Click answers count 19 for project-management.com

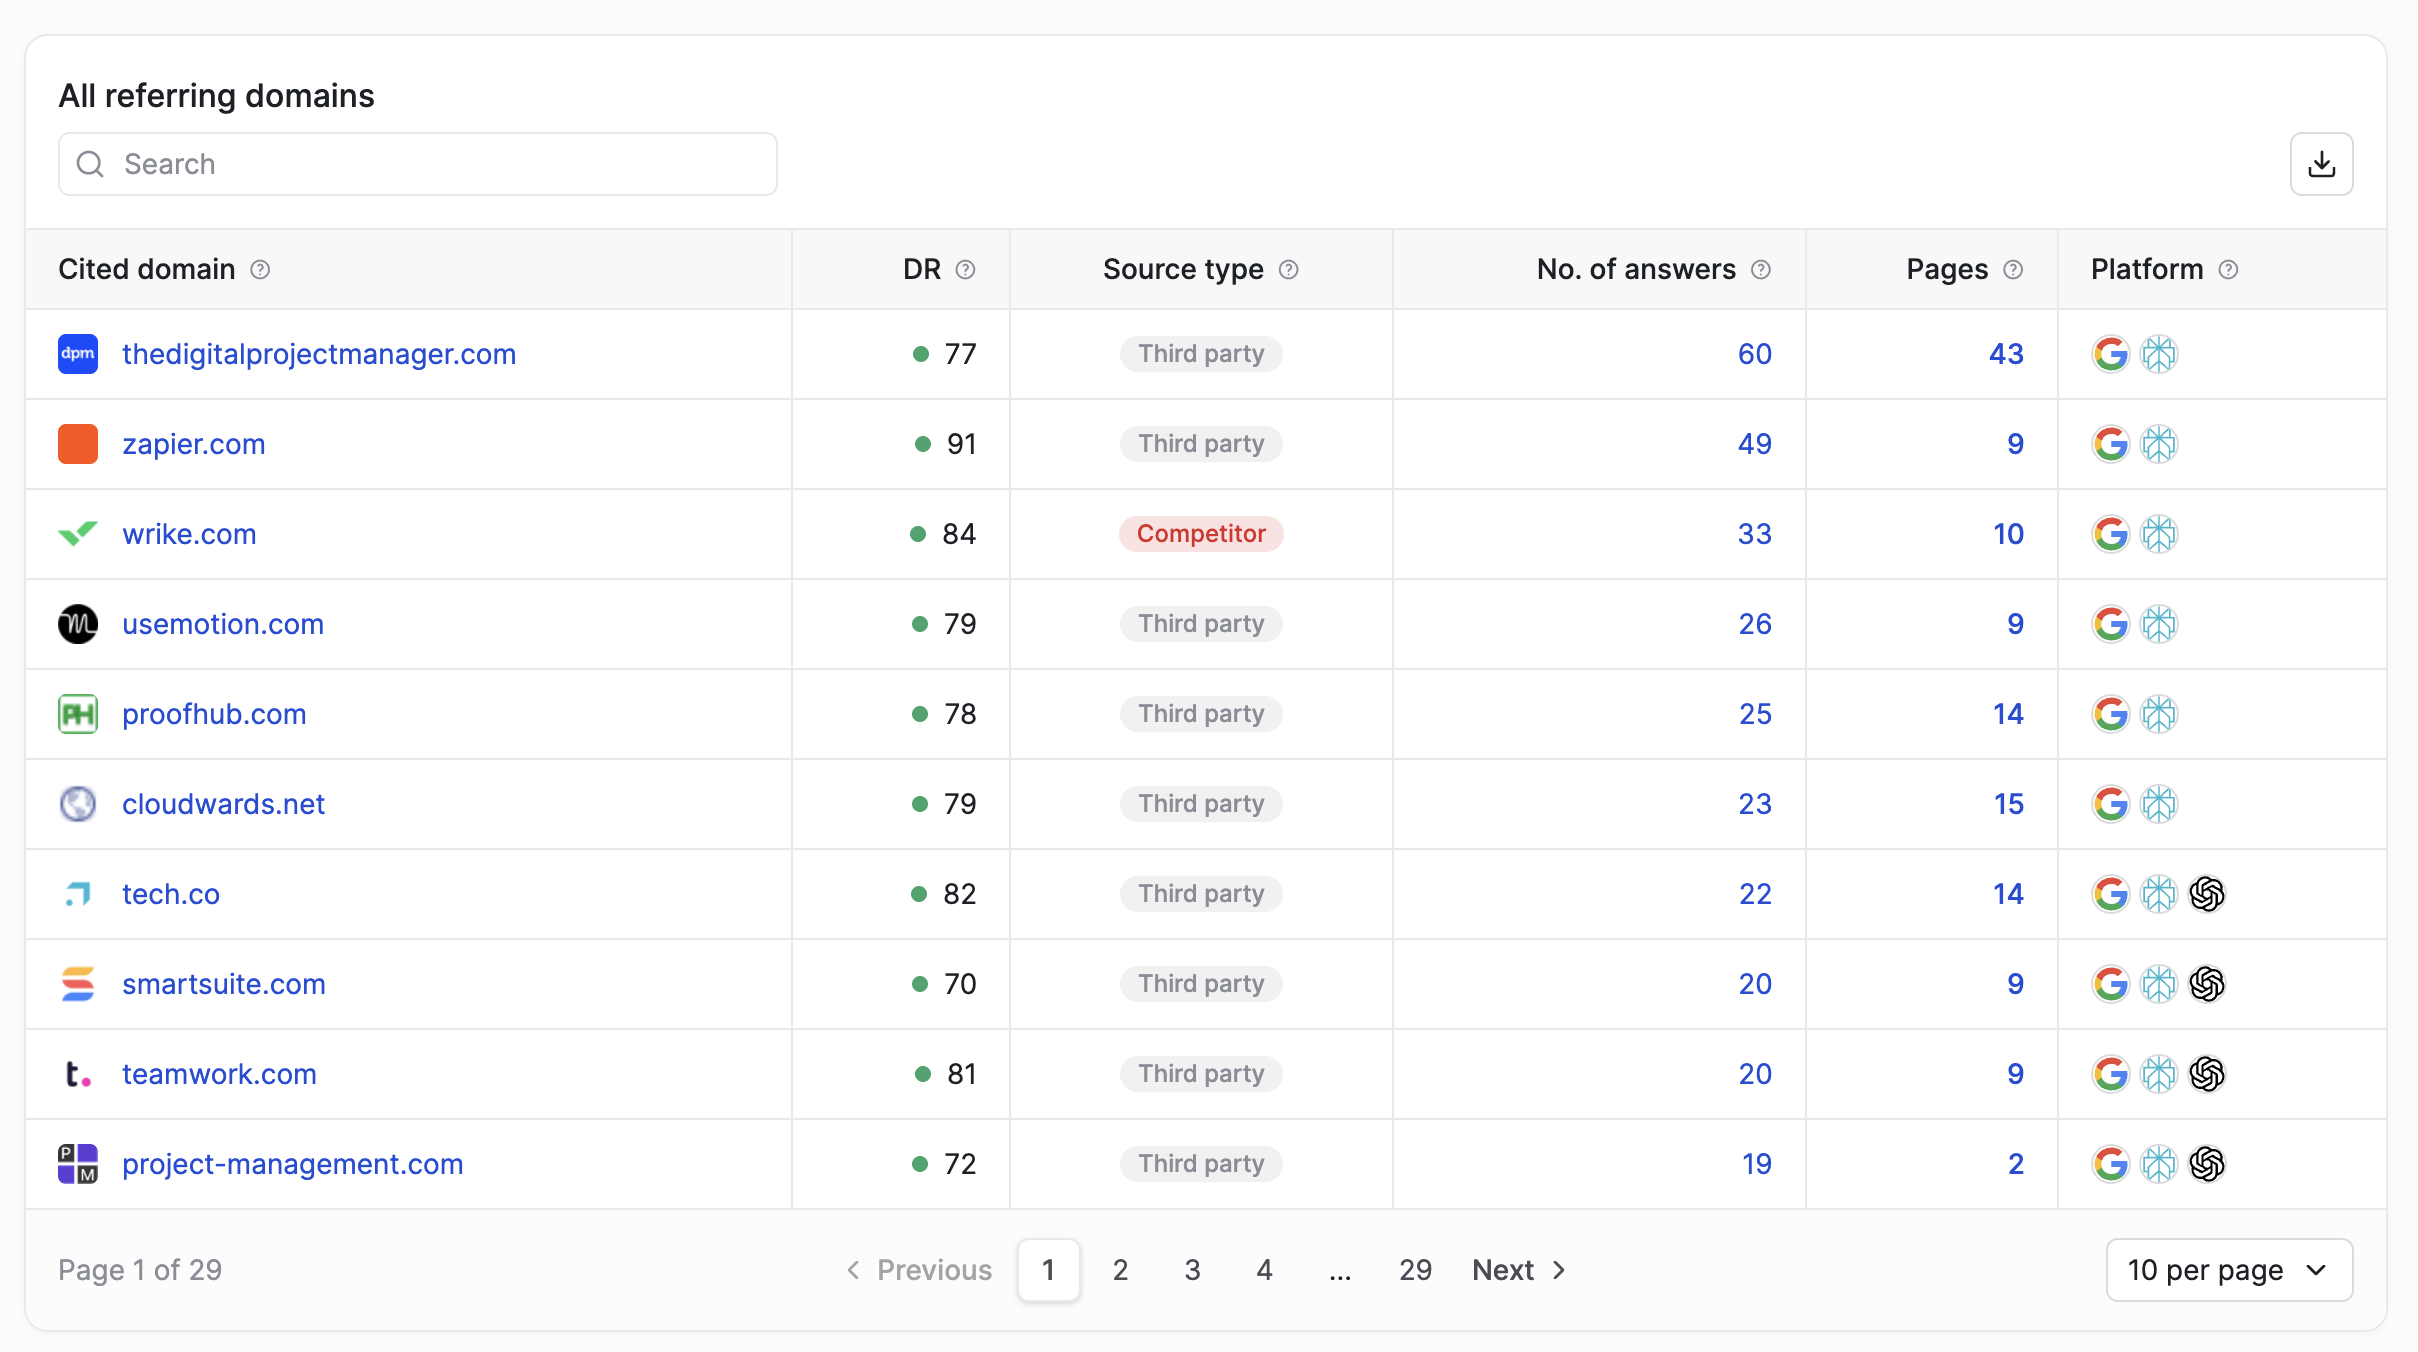[x=1756, y=1164]
